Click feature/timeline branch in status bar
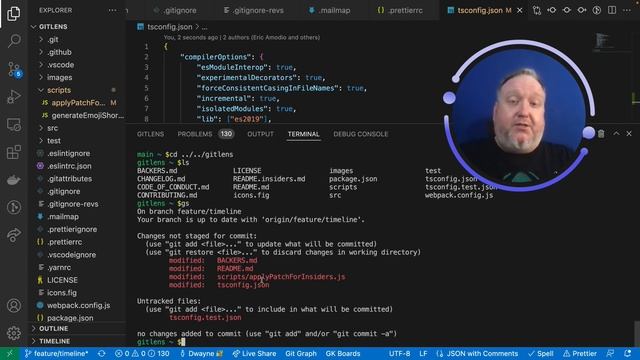The image size is (640, 360). click(x=56, y=353)
